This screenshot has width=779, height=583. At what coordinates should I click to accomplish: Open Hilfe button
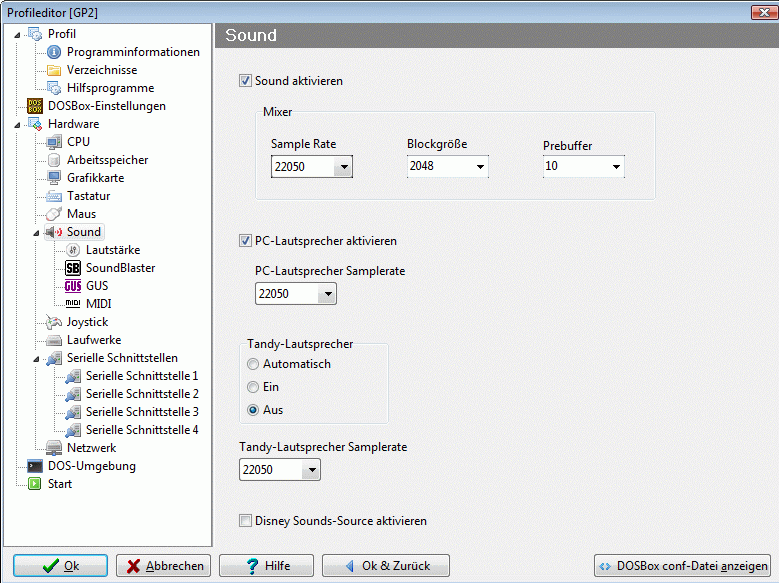(266, 566)
